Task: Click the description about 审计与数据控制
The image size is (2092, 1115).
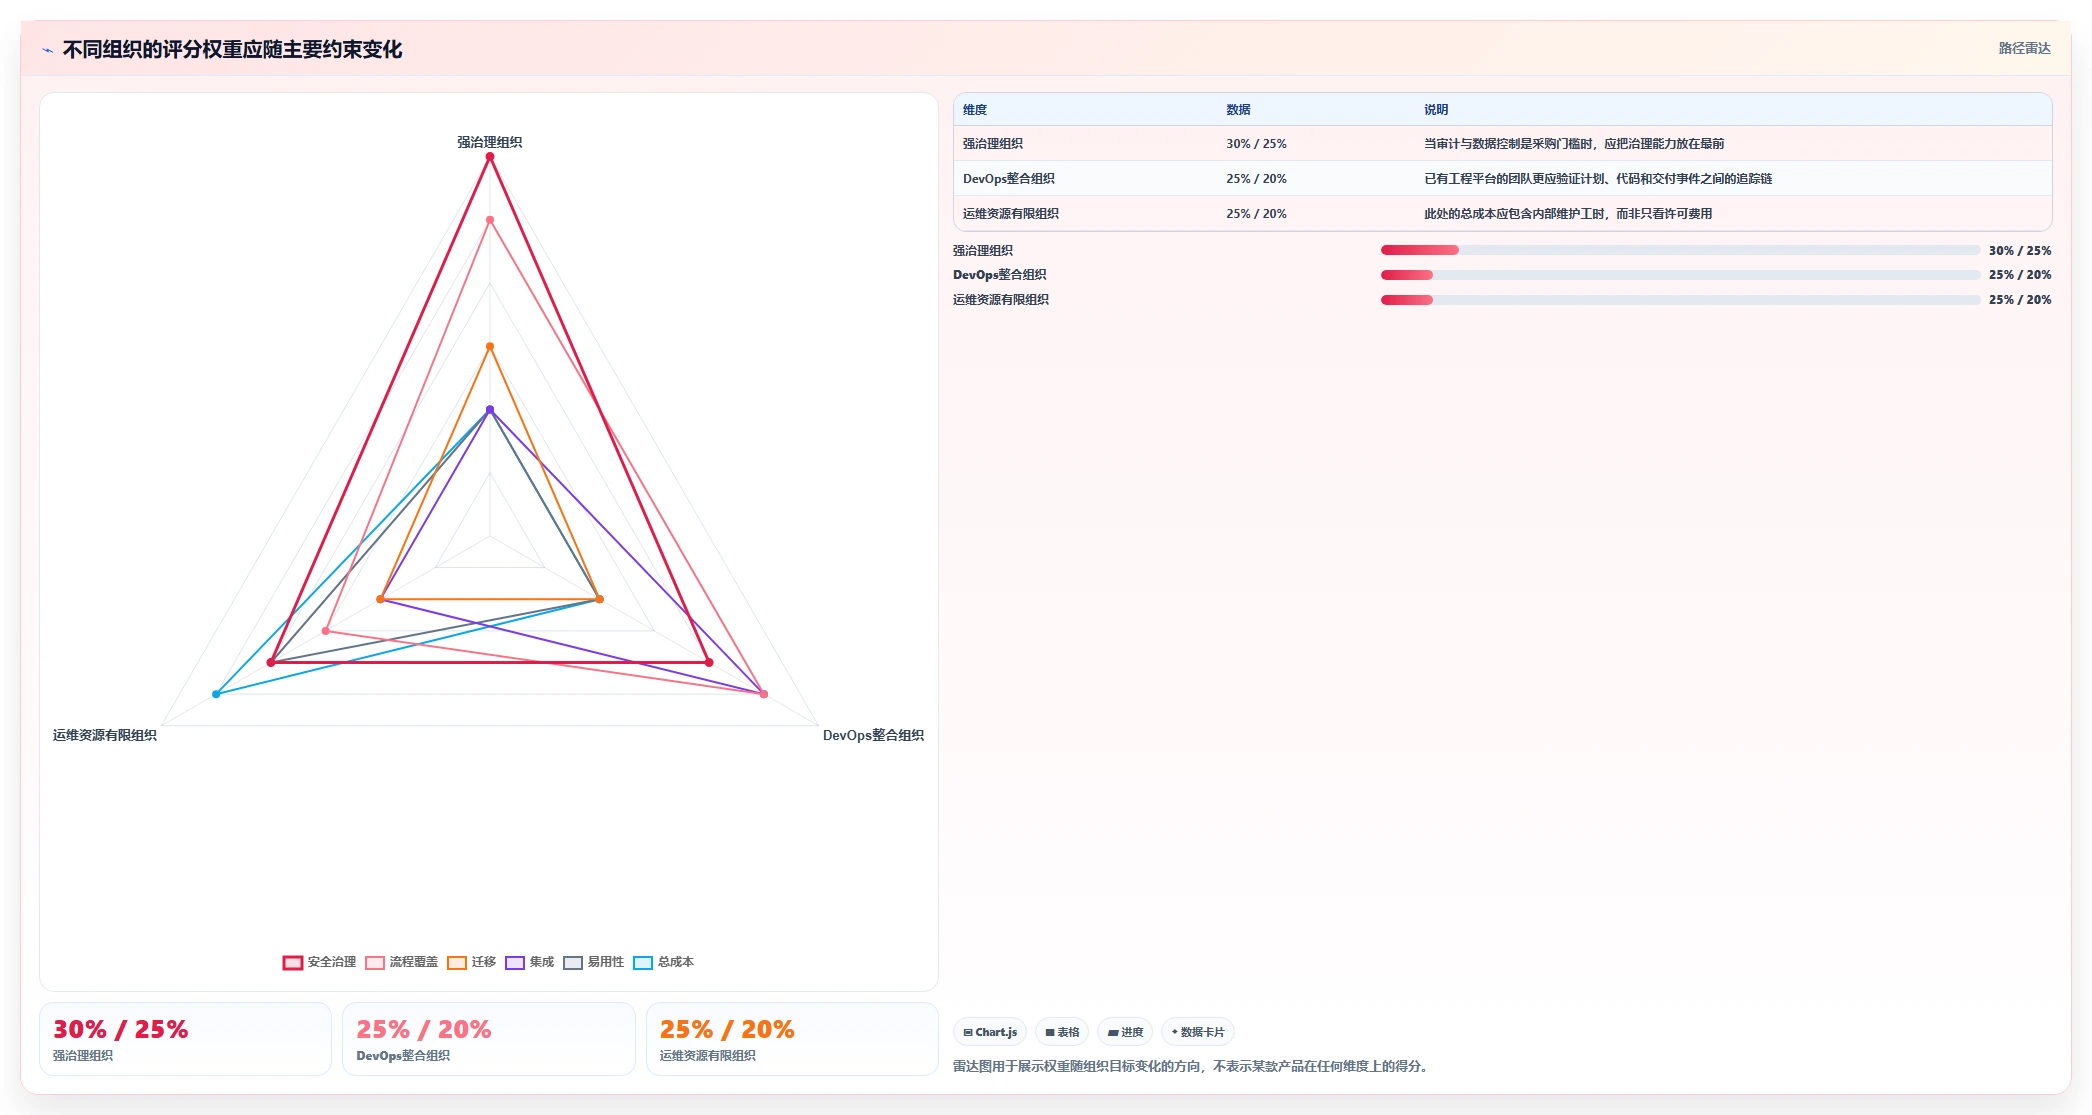Action: pyautogui.click(x=1574, y=144)
